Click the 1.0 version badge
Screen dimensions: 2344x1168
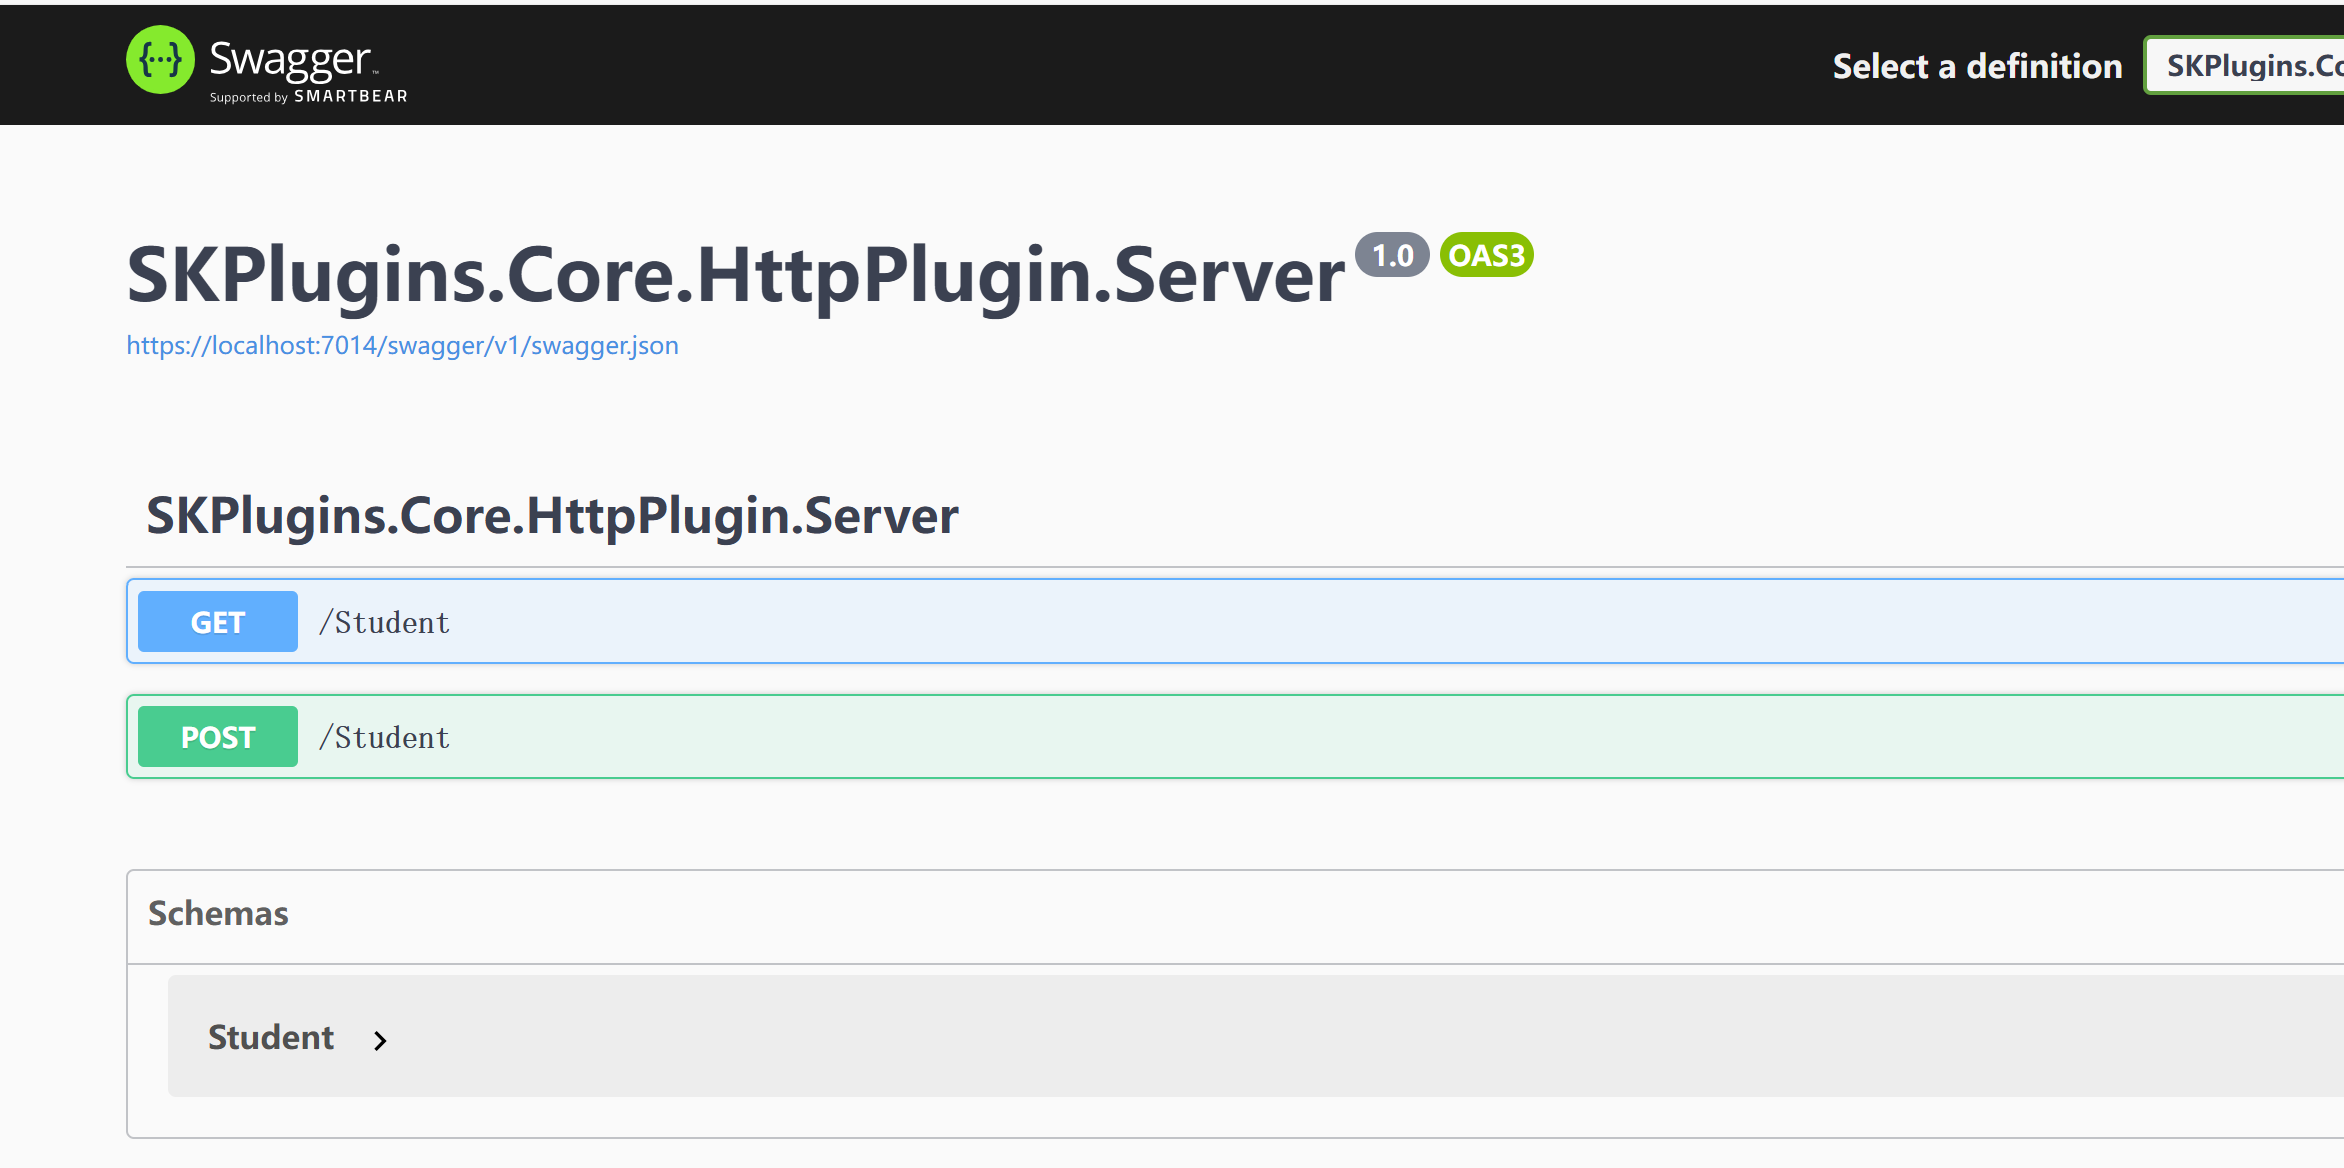1392,255
